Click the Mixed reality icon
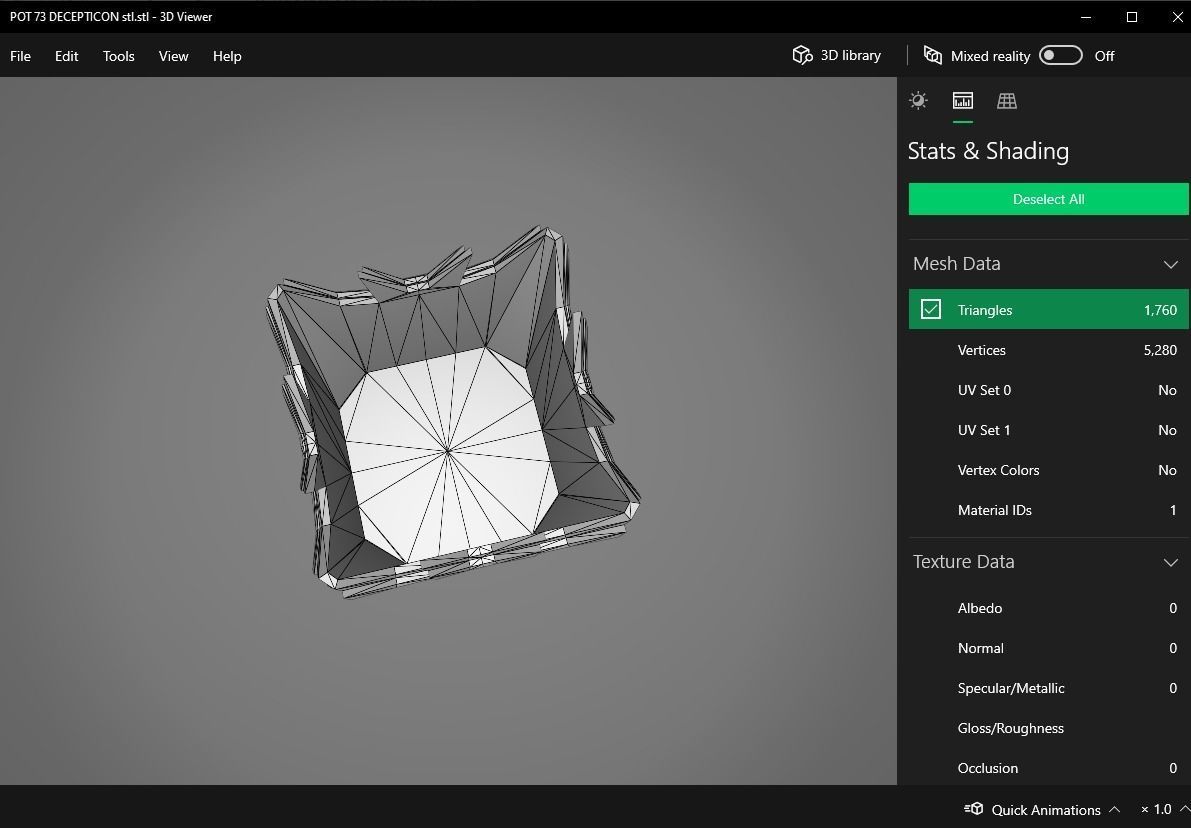This screenshot has height=828, width=1191. point(932,55)
